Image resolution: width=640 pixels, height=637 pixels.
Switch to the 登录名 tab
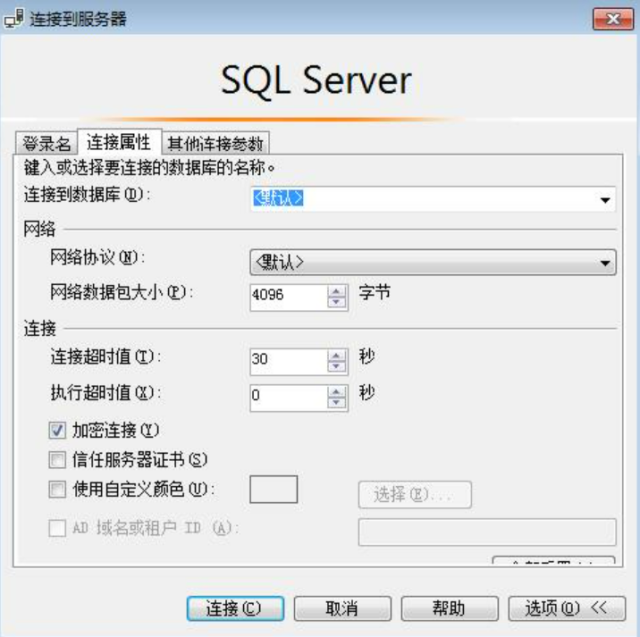46,143
